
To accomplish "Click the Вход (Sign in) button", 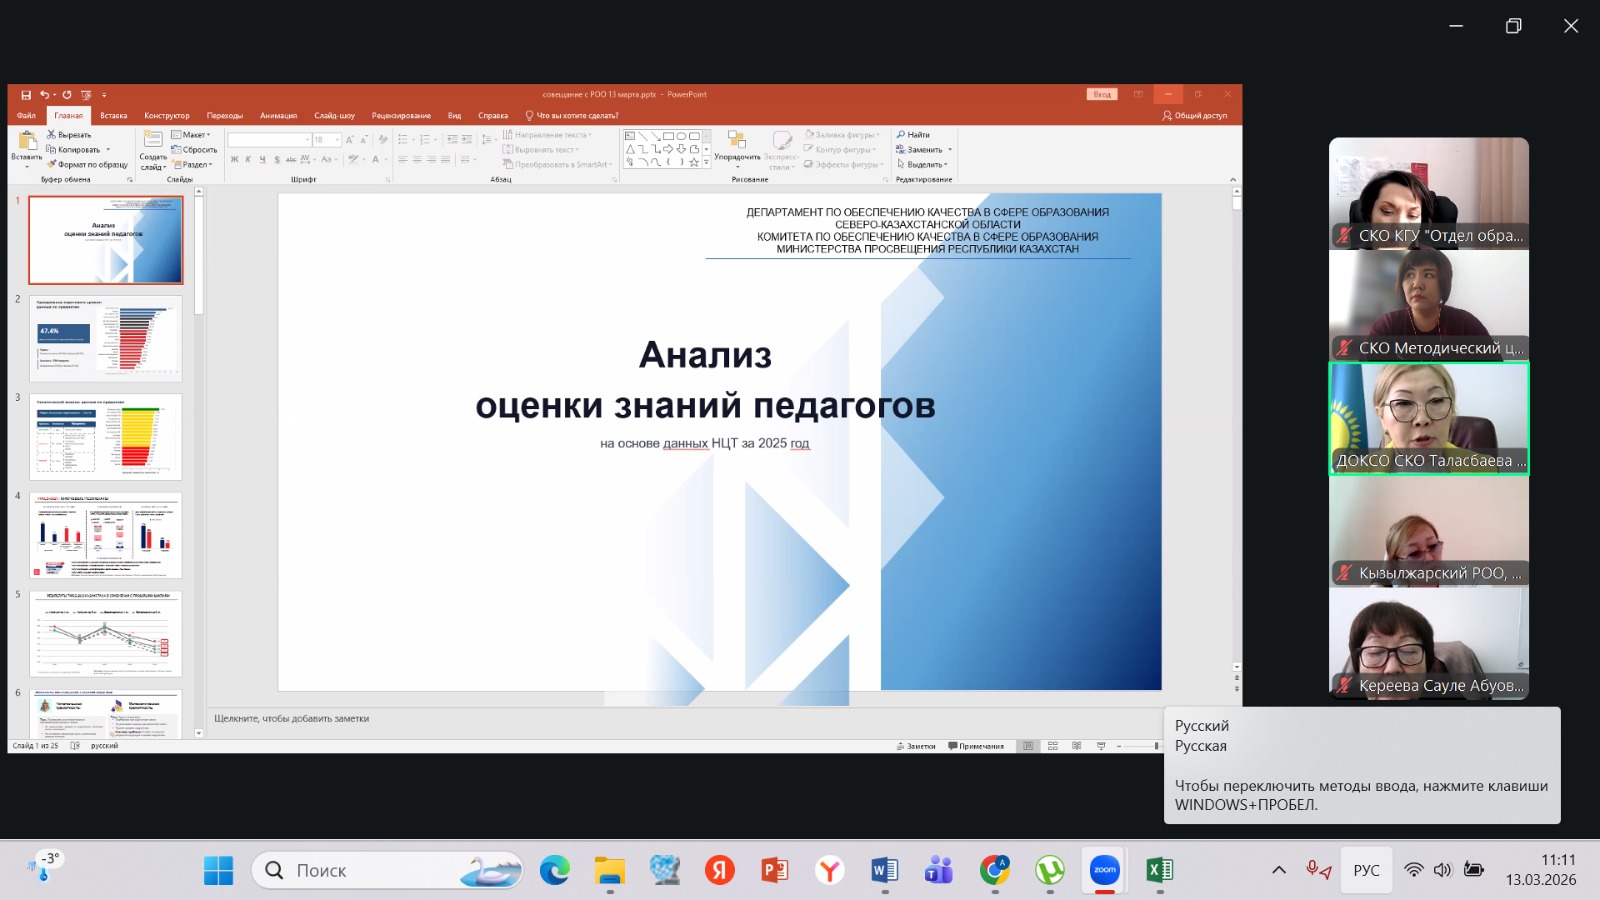I will point(1101,93).
